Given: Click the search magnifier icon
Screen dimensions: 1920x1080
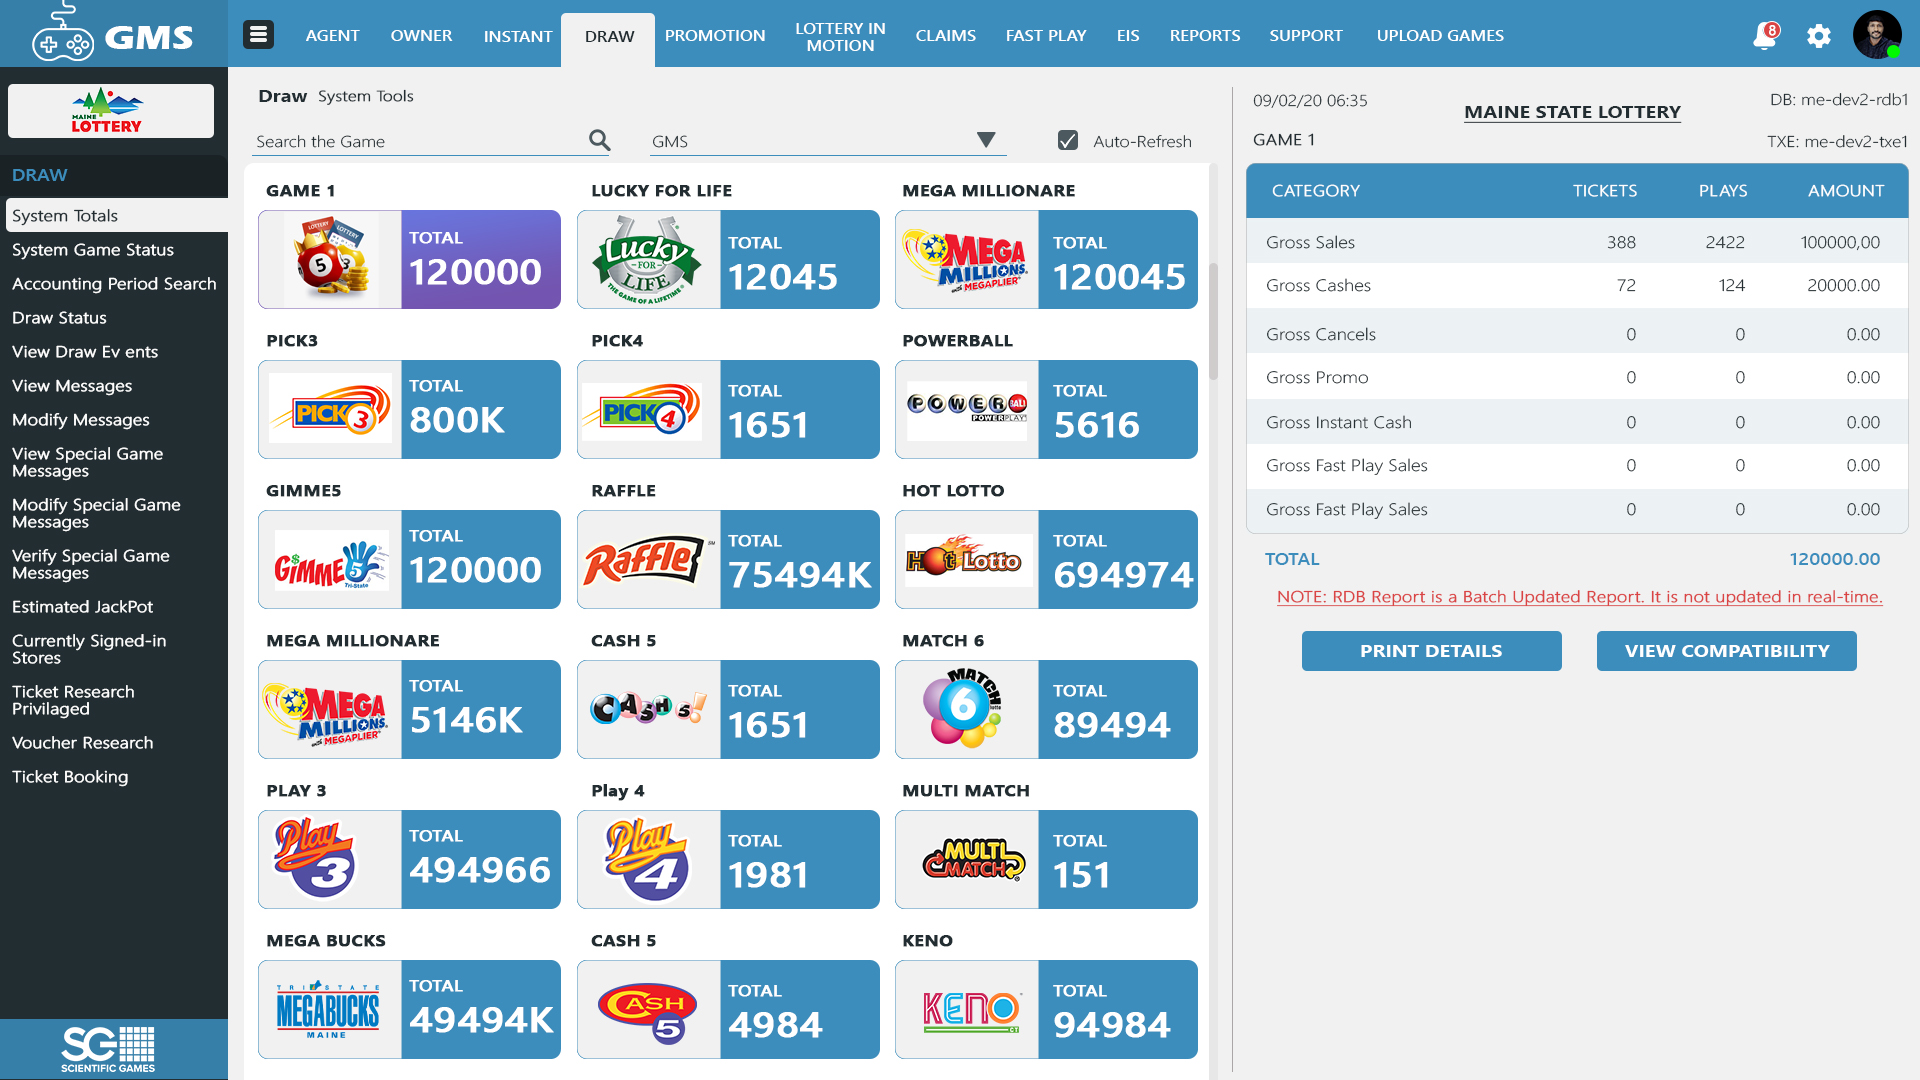Looking at the screenshot, I should pyautogui.click(x=598, y=140).
